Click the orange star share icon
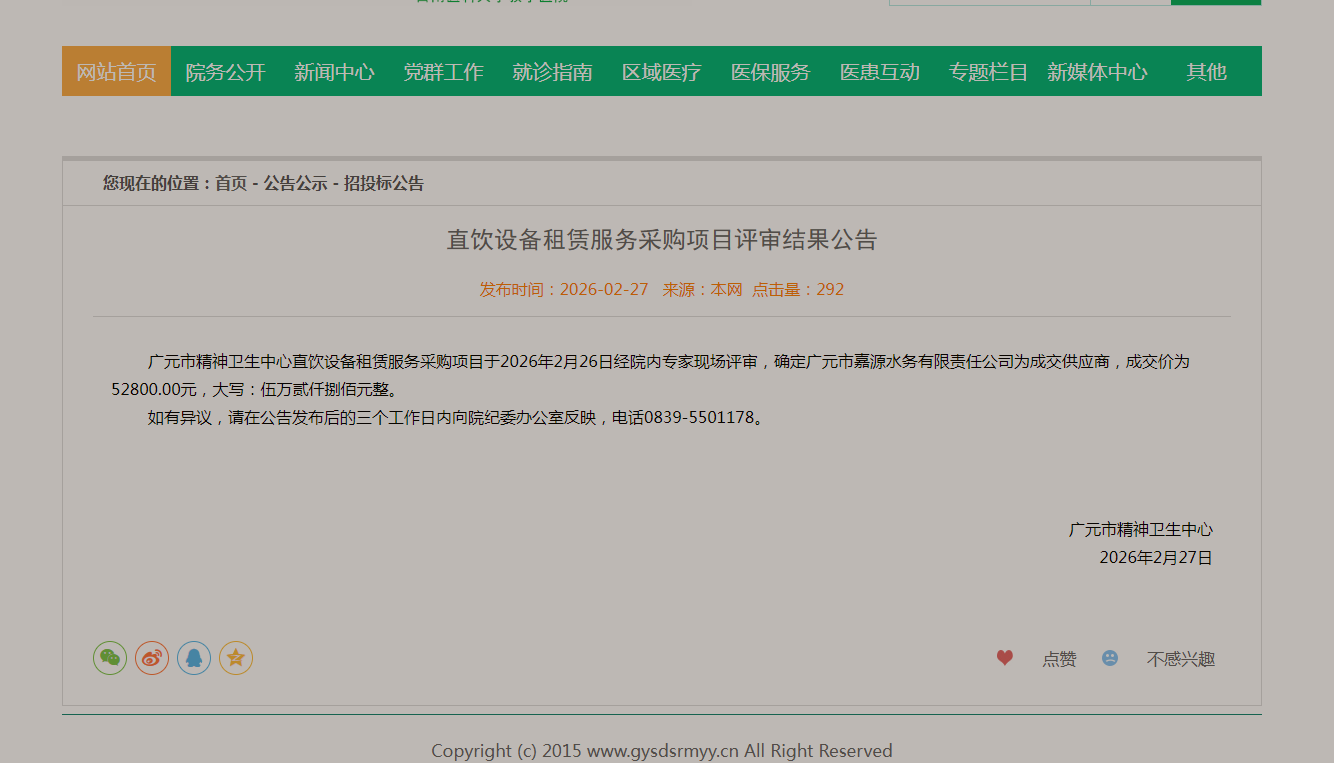 coord(236,658)
